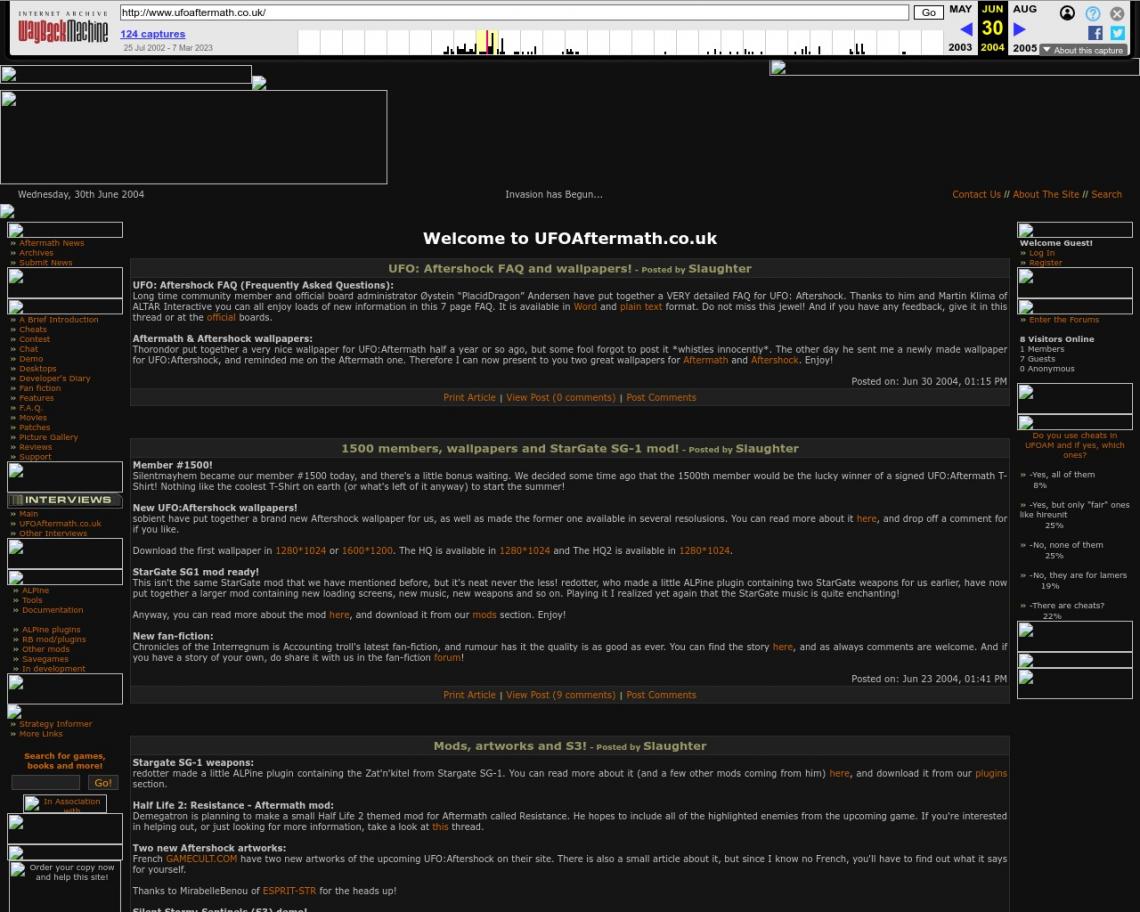Click the Wayback Go button beside the URL

(x=928, y=12)
